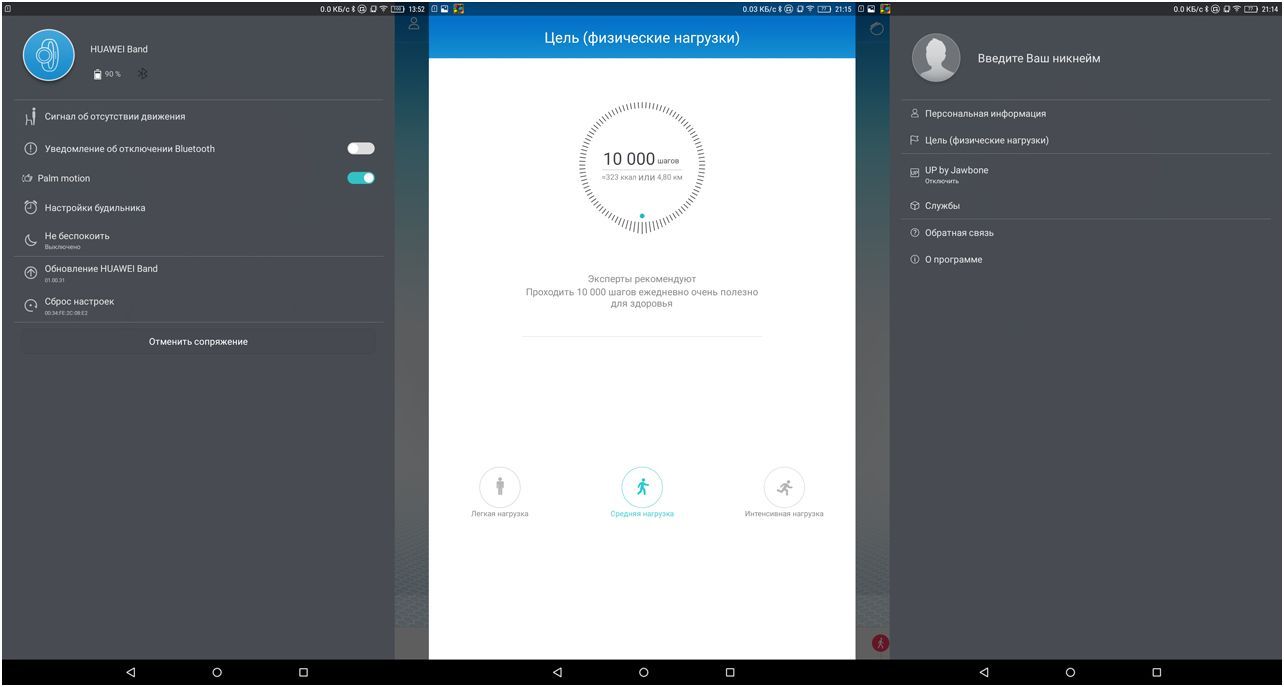The image size is (1284, 687).
Task: Open alarm settings via the clock icon
Action: click(x=30, y=207)
